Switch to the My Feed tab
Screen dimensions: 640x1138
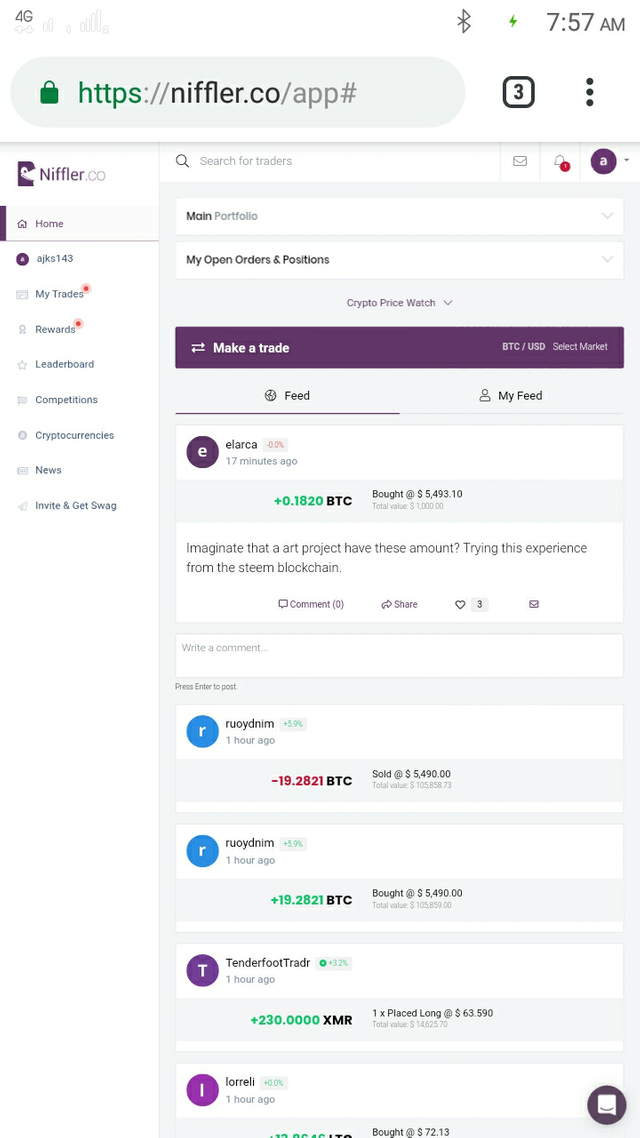pos(511,396)
